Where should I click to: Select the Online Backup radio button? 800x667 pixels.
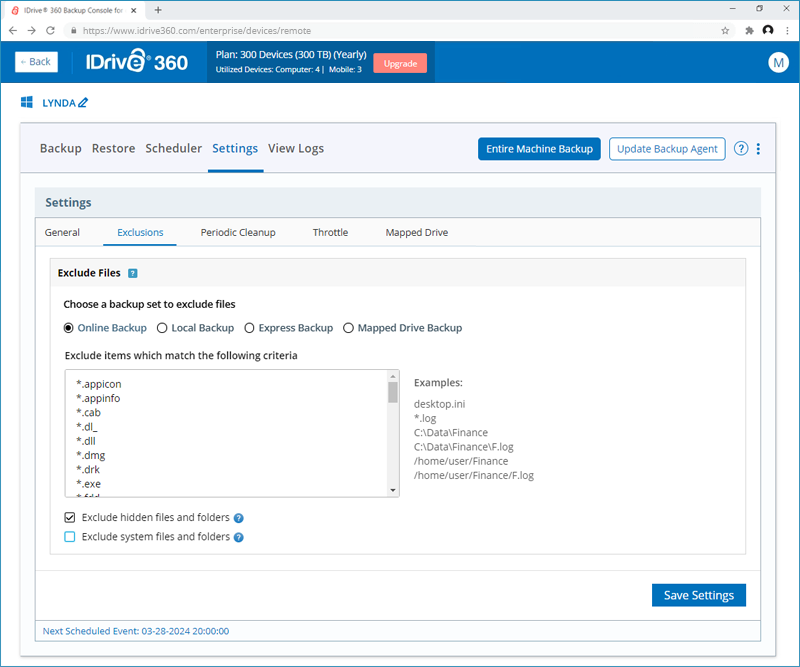pos(68,328)
